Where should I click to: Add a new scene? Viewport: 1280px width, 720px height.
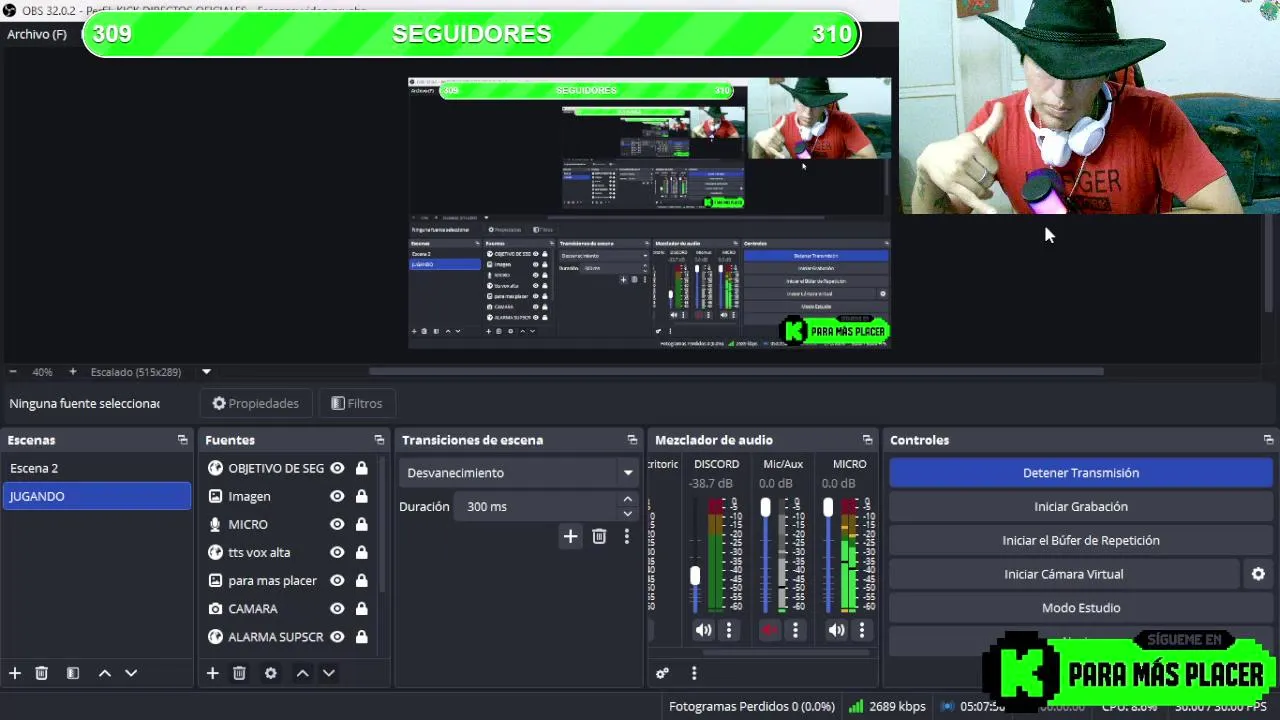(x=15, y=673)
